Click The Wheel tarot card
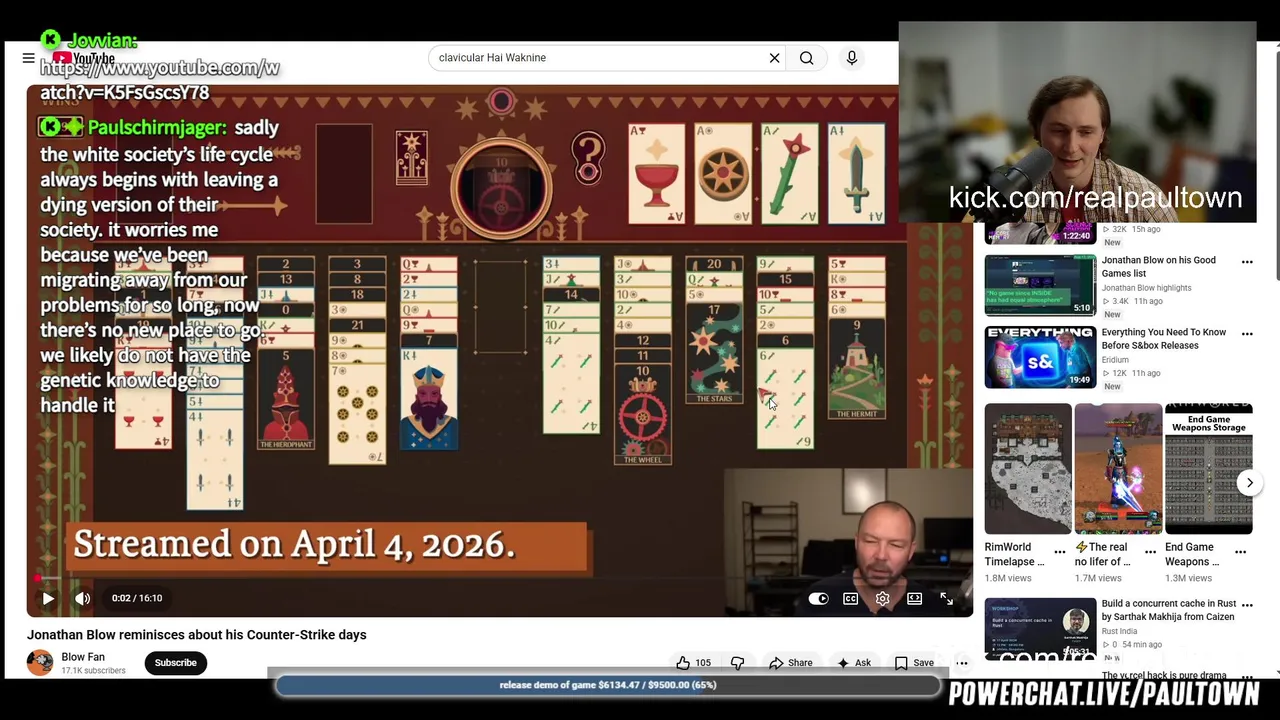Image resolution: width=1280 pixels, height=720 pixels. [x=643, y=414]
